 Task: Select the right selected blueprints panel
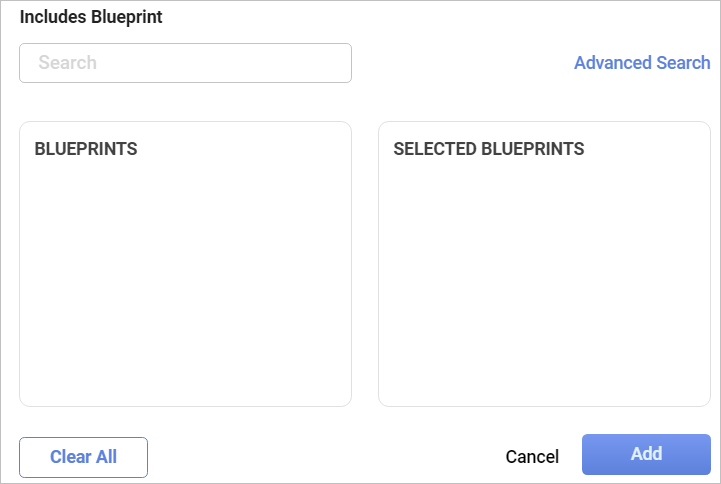[x=544, y=264]
